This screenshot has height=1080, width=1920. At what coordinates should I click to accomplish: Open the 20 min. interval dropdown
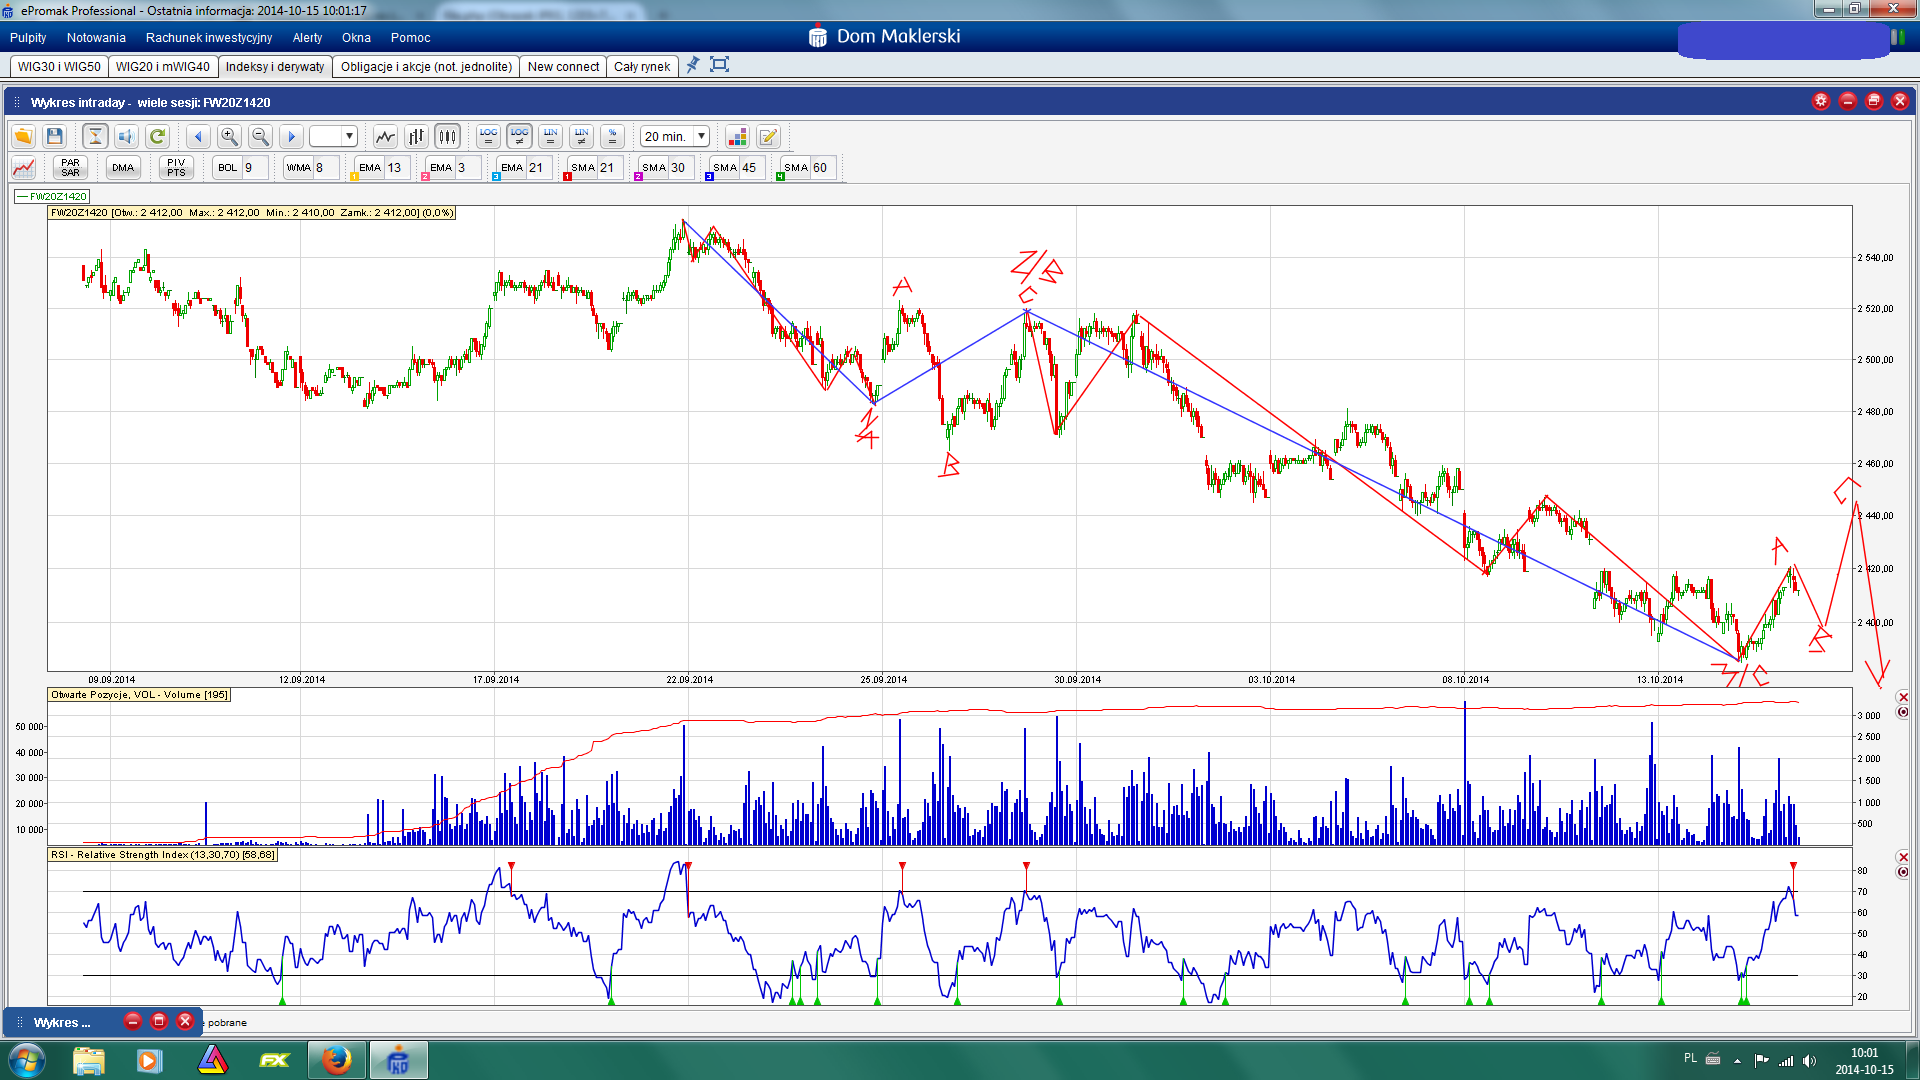701,137
